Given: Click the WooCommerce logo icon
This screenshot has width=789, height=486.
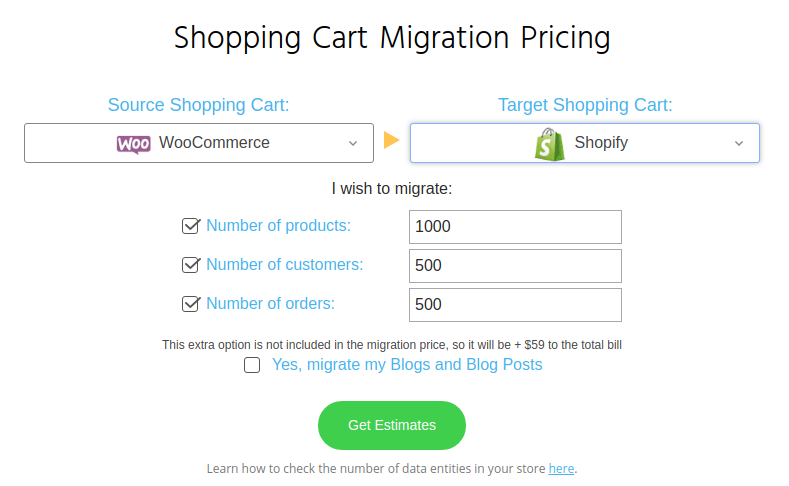Looking at the screenshot, I should point(133,144).
